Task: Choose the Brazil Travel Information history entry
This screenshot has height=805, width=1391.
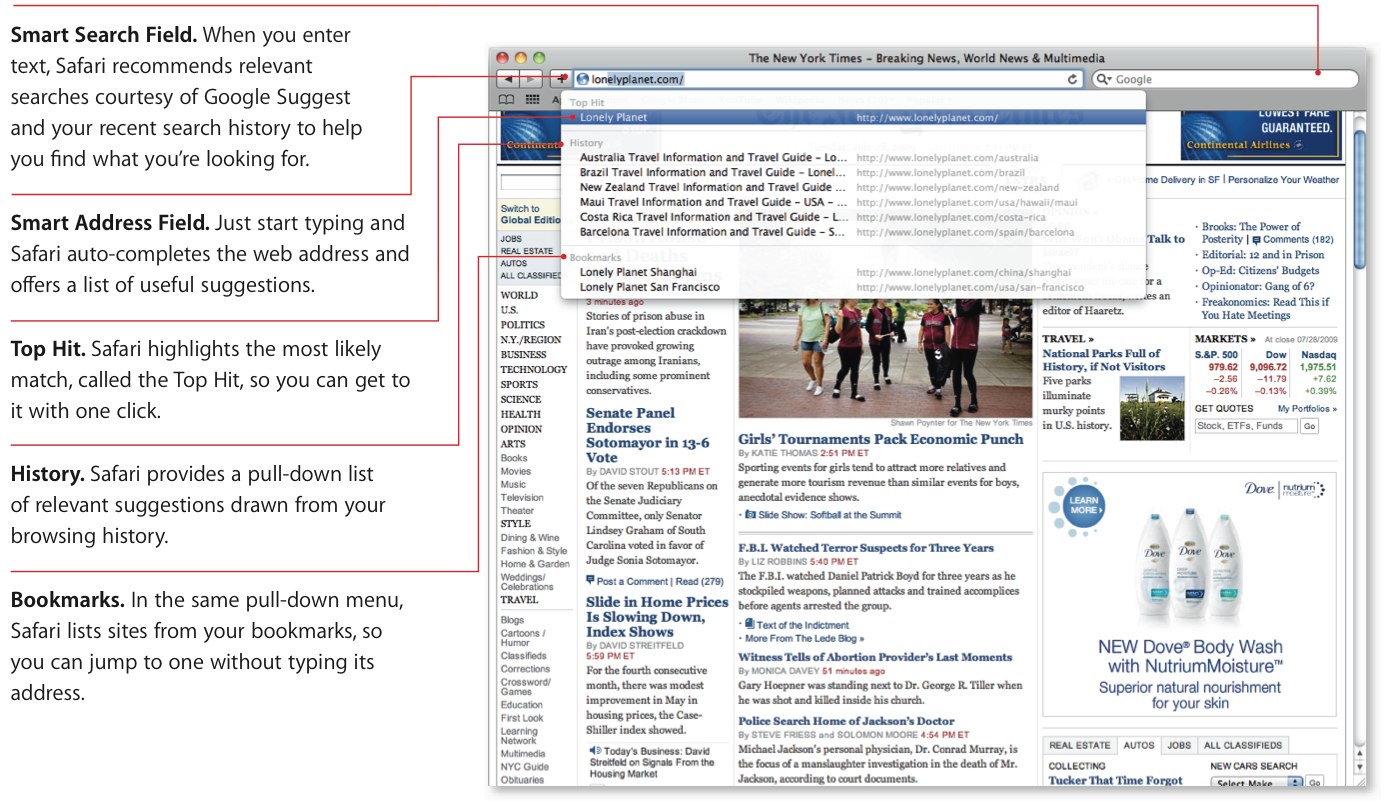Action: click(x=712, y=172)
